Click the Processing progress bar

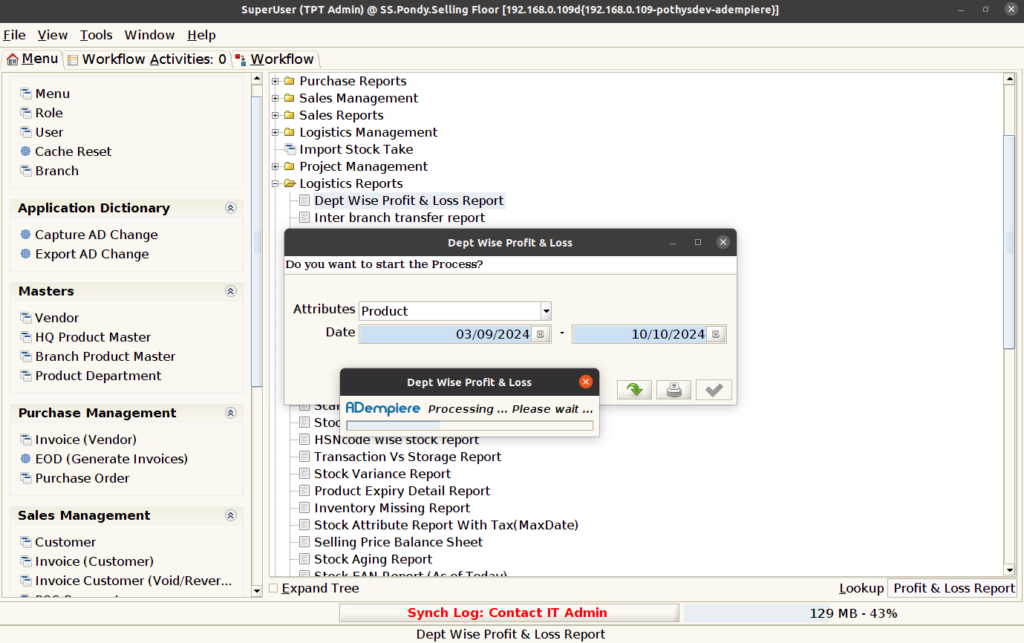click(x=470, y=426)
